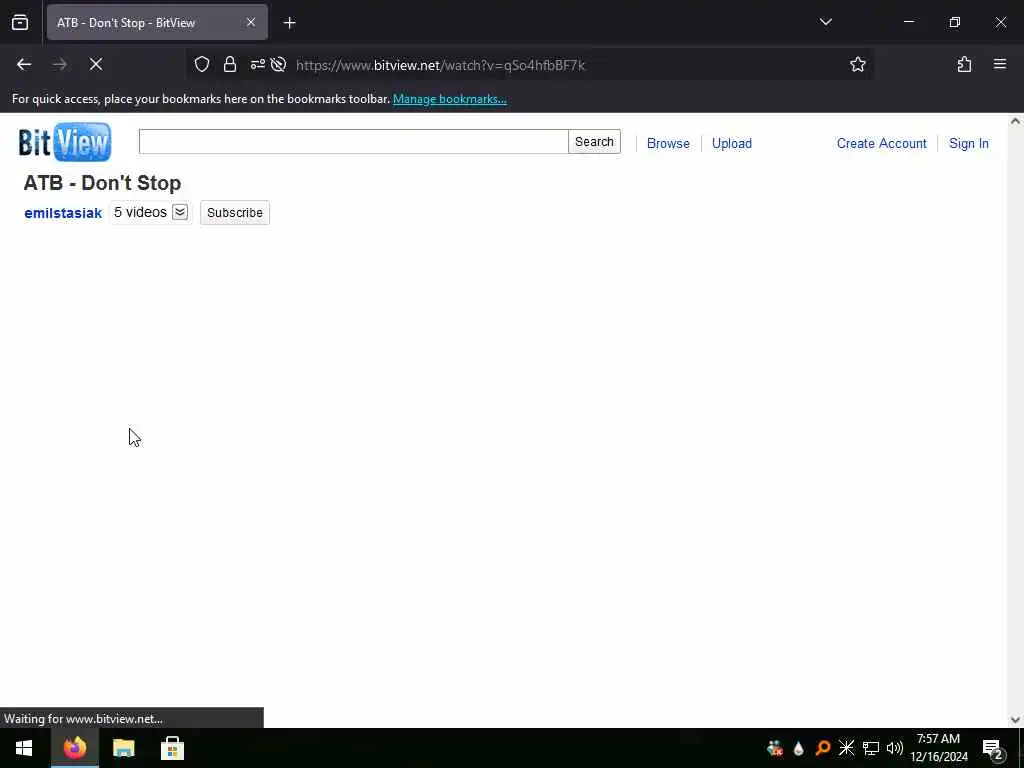Viewport: 1024px width, 768px height.
Task: Open Manage bookmarks link
Action: pos(449,99)
